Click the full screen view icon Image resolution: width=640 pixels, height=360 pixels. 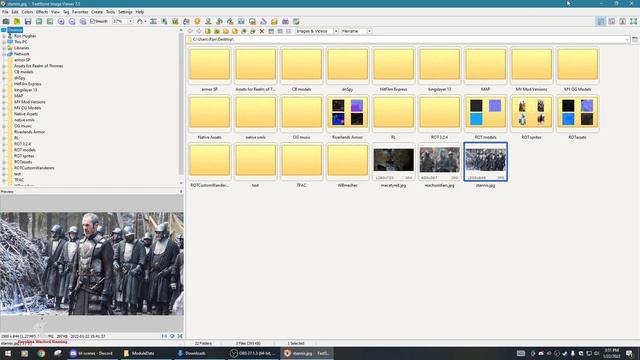coord(633,21)
